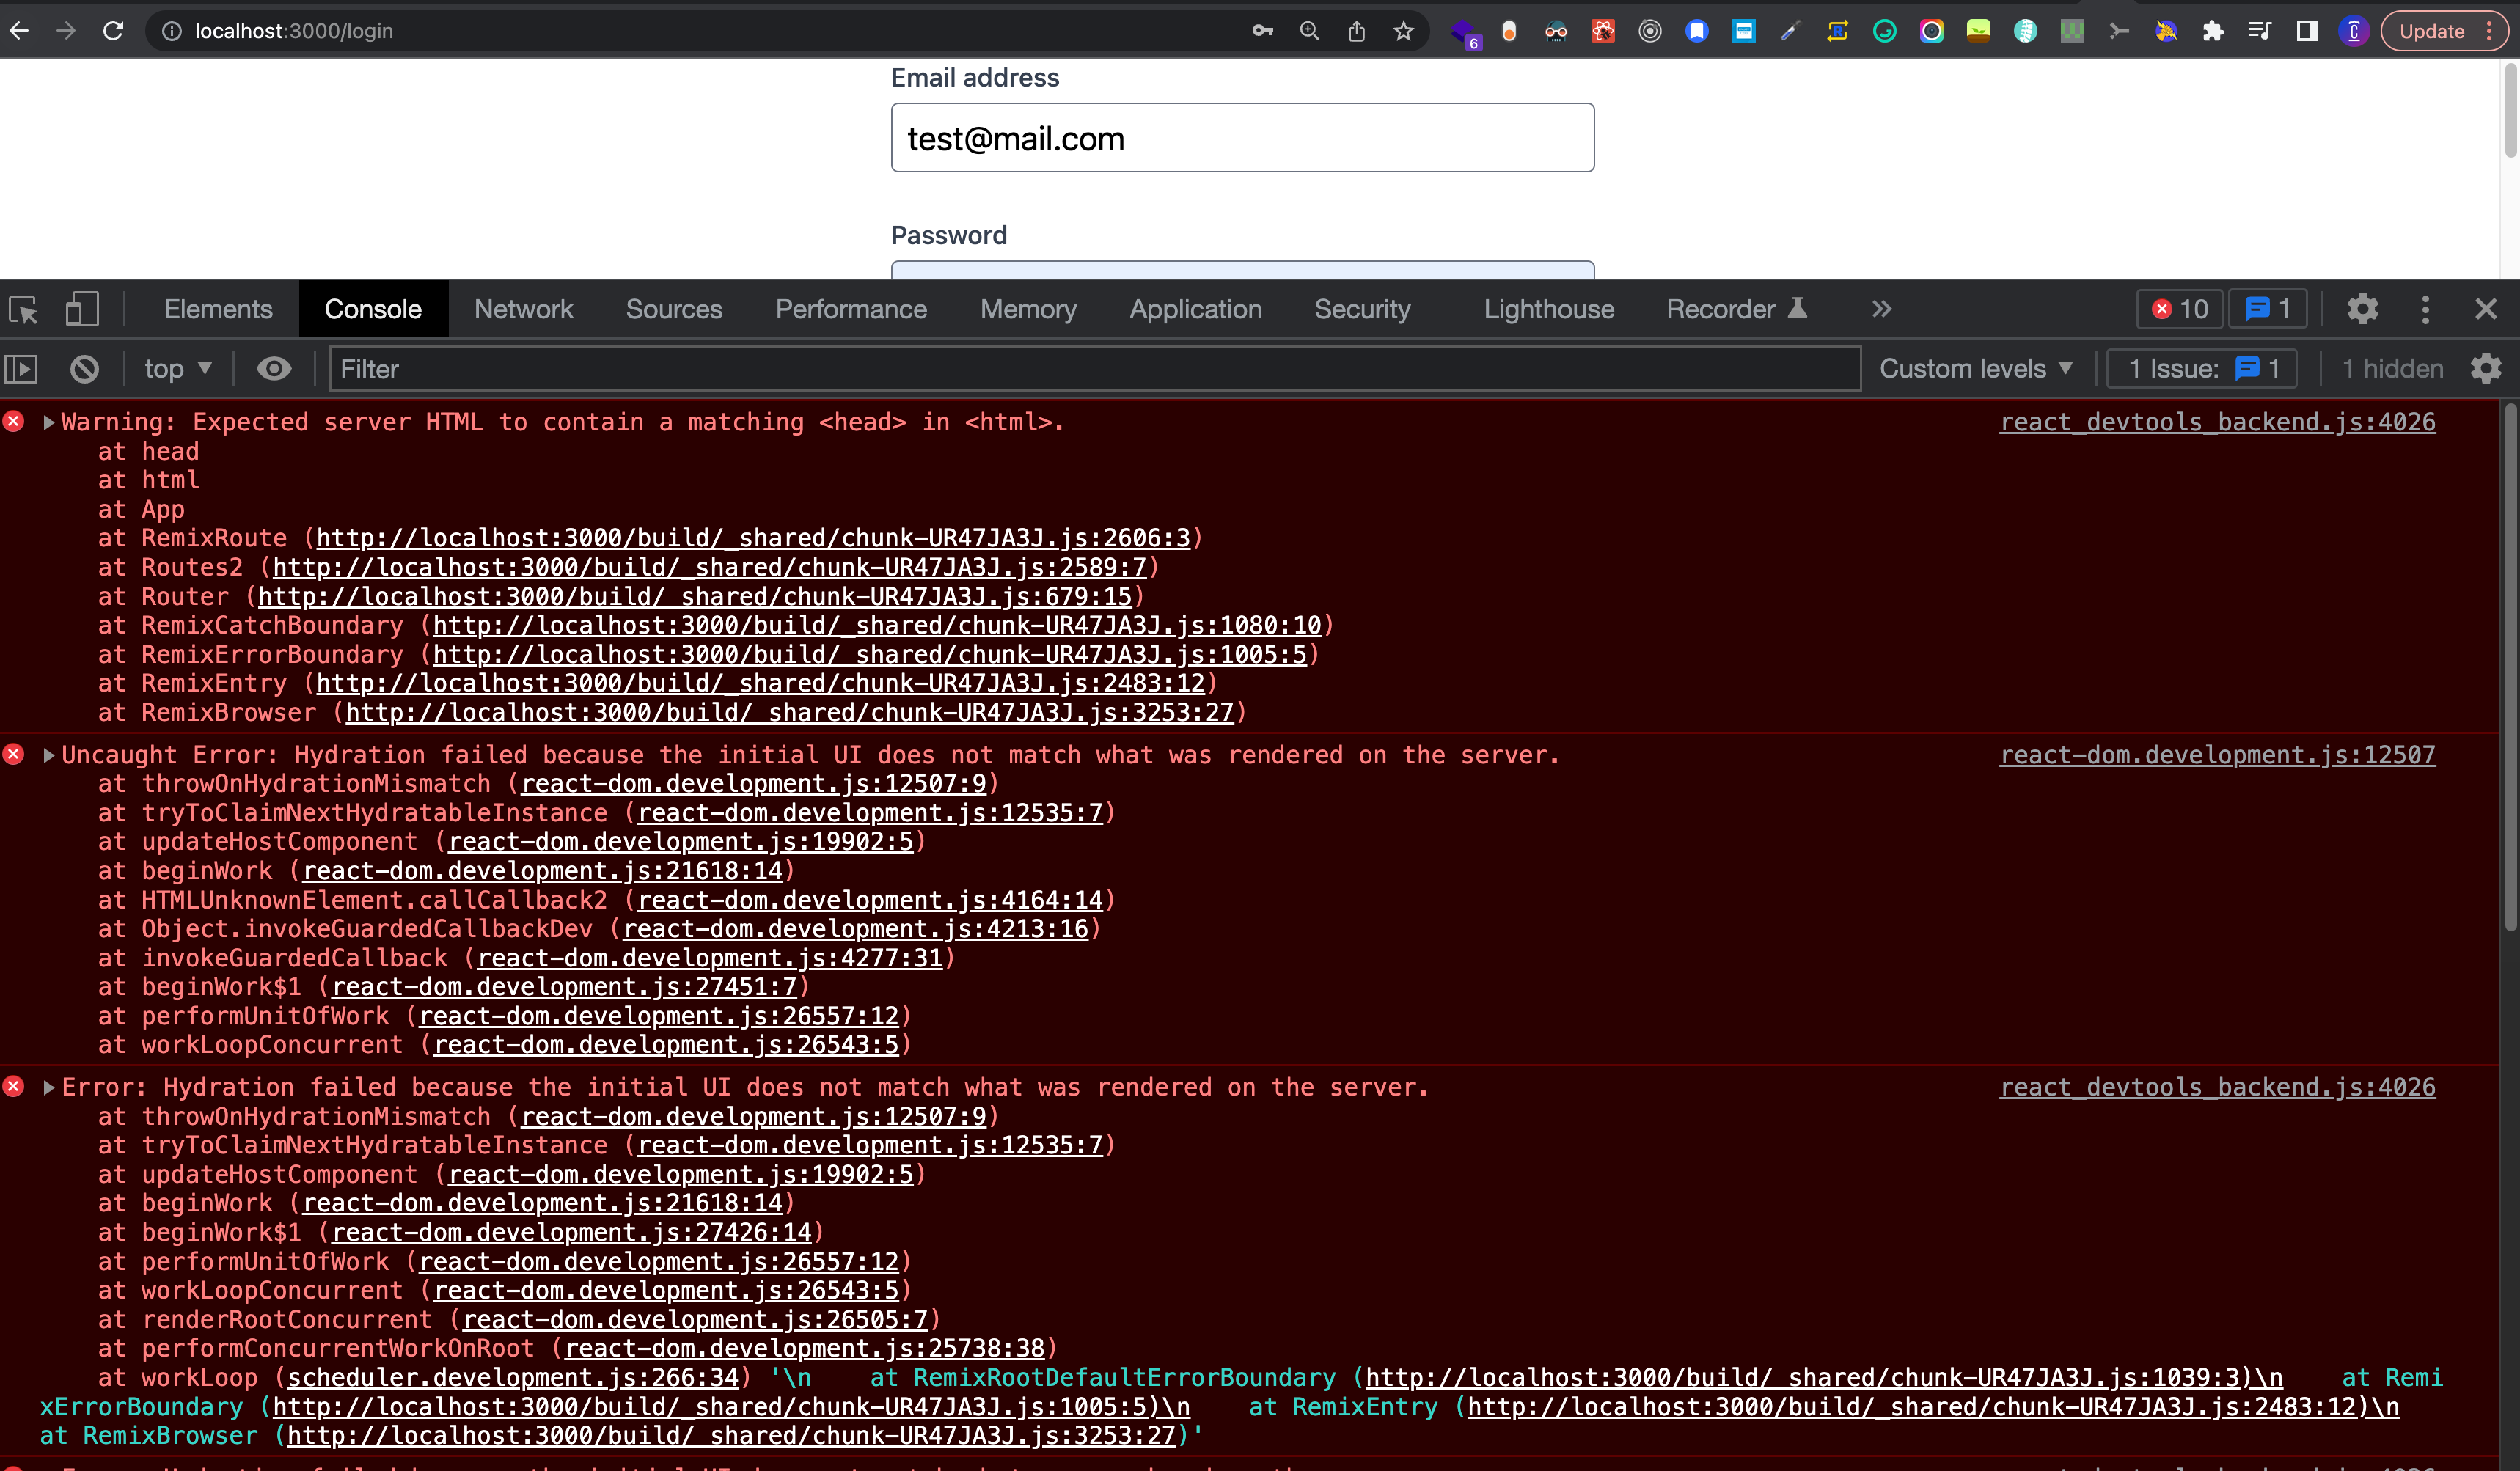Open RemixBrowser chunk-UR47JA3J.js:3253:27 link in first error
Image resolution: width=2520 pixels, height=1471 pixels.
(x=790, y=712)
